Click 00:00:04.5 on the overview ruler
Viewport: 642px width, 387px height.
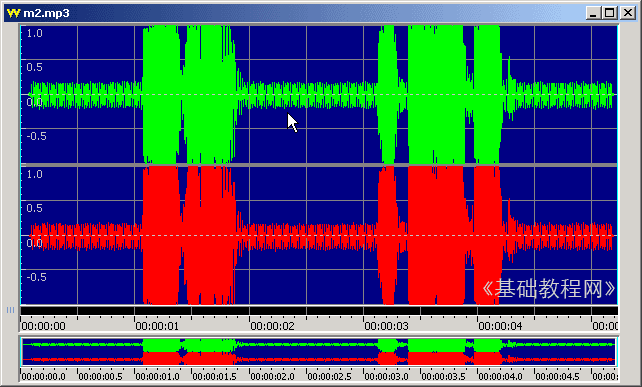pyautogui.click(x=558, y=376)
